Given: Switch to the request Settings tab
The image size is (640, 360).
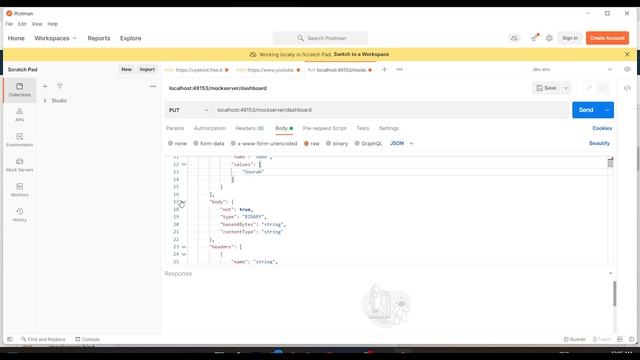Looking at the screenshot, I should [389, 128].
